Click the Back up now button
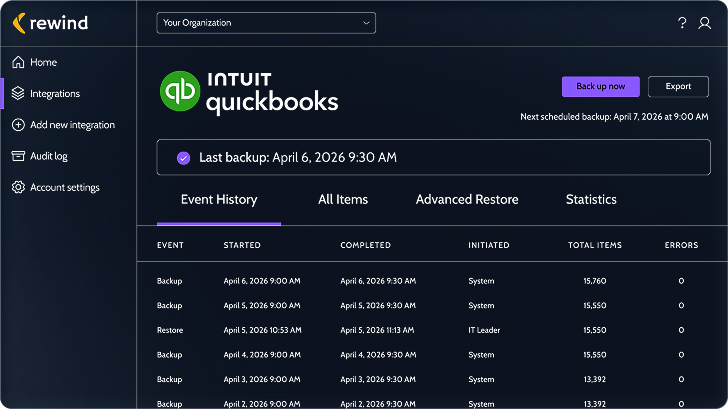The height and width of the screenshot is (409, 728). point(601,86)
